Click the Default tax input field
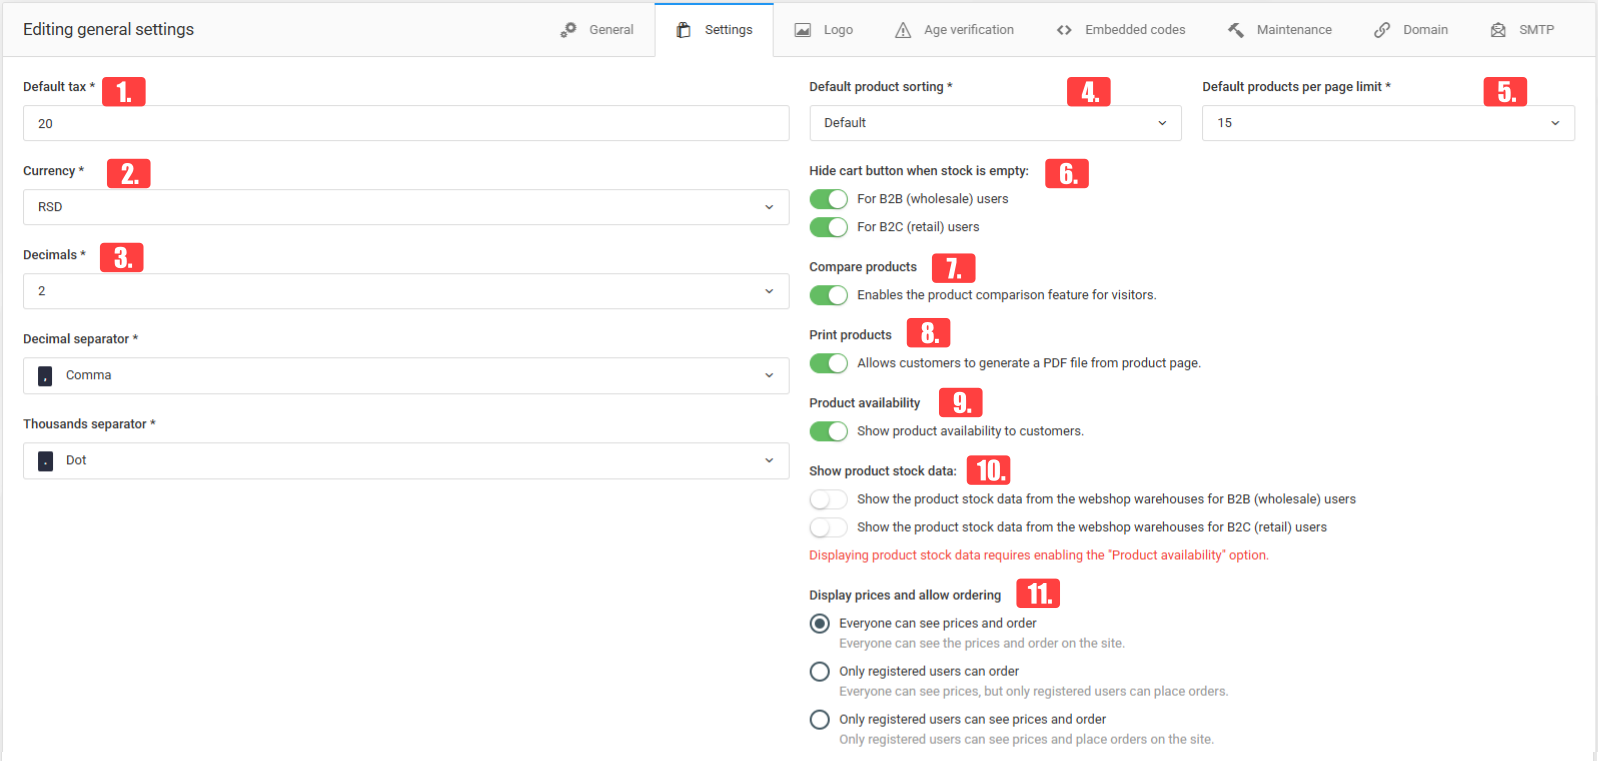This screenshot has width=1598, height=761. (405, 123)
